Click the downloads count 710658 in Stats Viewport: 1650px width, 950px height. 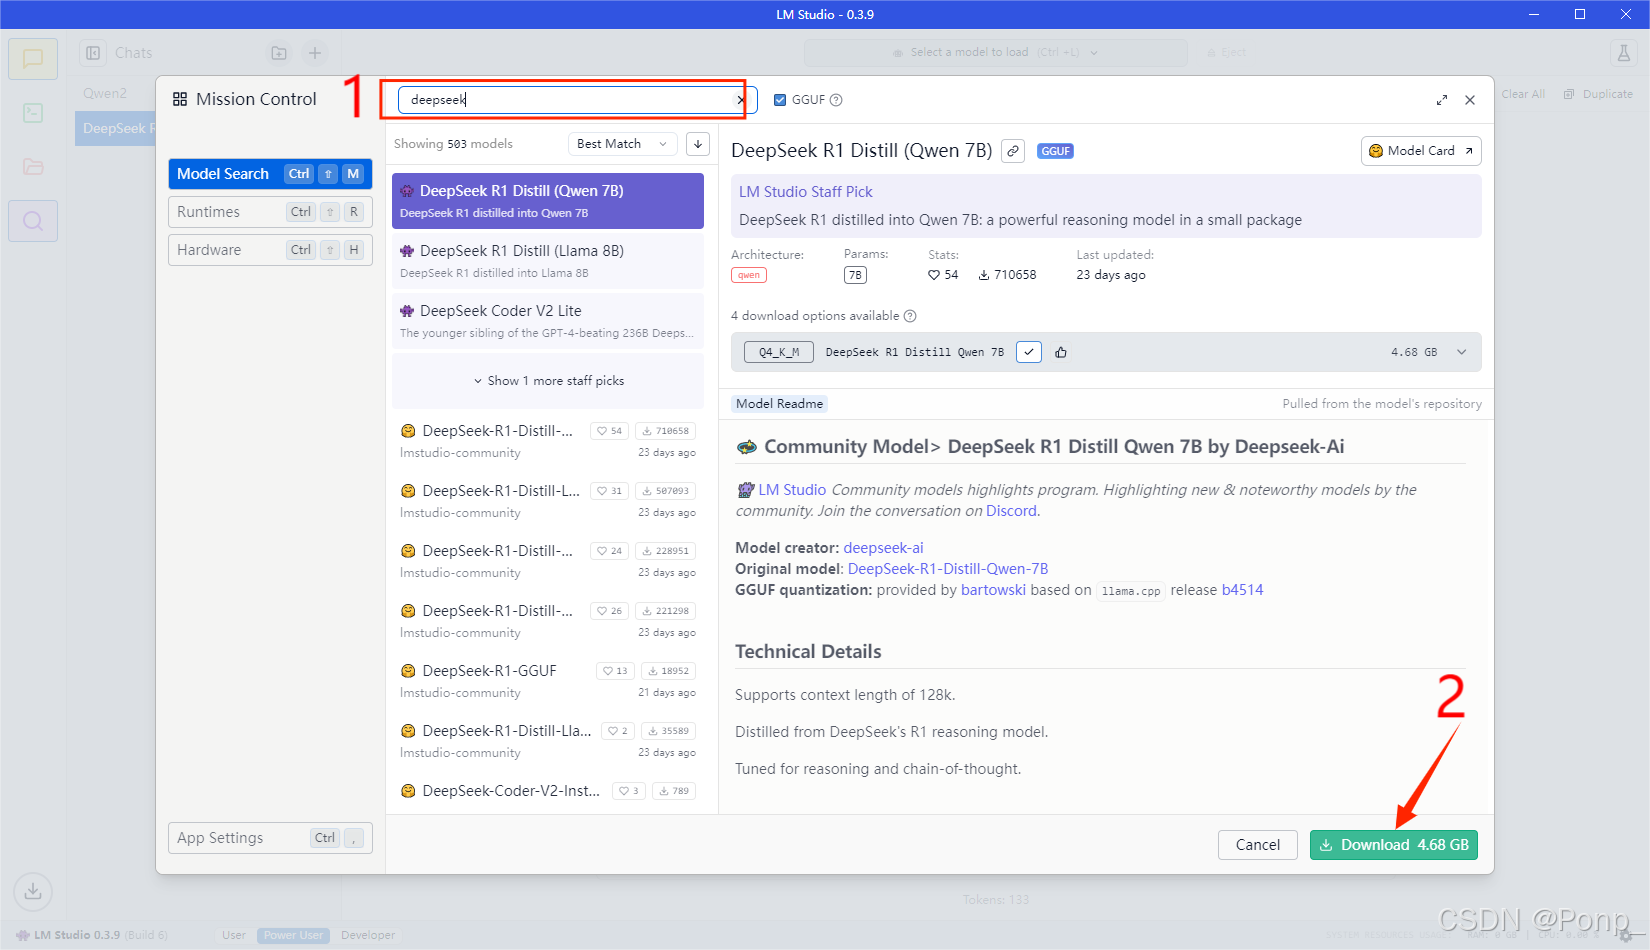(1007, 275)
